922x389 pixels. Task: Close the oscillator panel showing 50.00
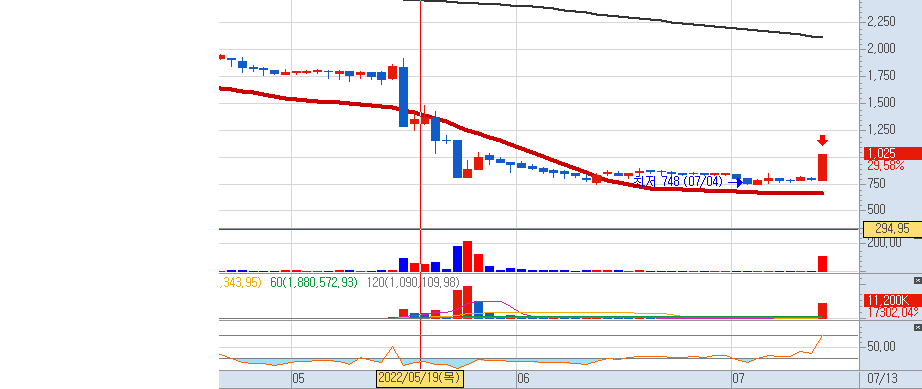tap(917, 327)
